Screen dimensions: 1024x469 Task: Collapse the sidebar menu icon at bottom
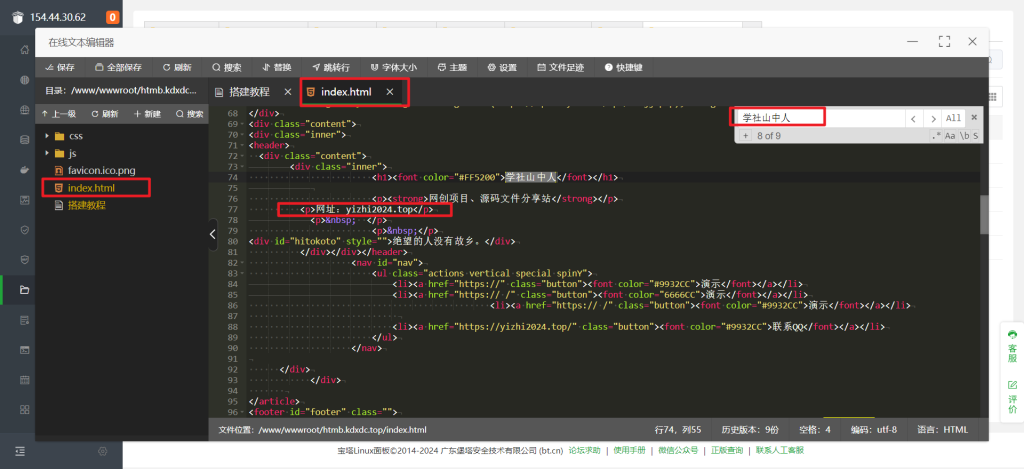[20, 451]
